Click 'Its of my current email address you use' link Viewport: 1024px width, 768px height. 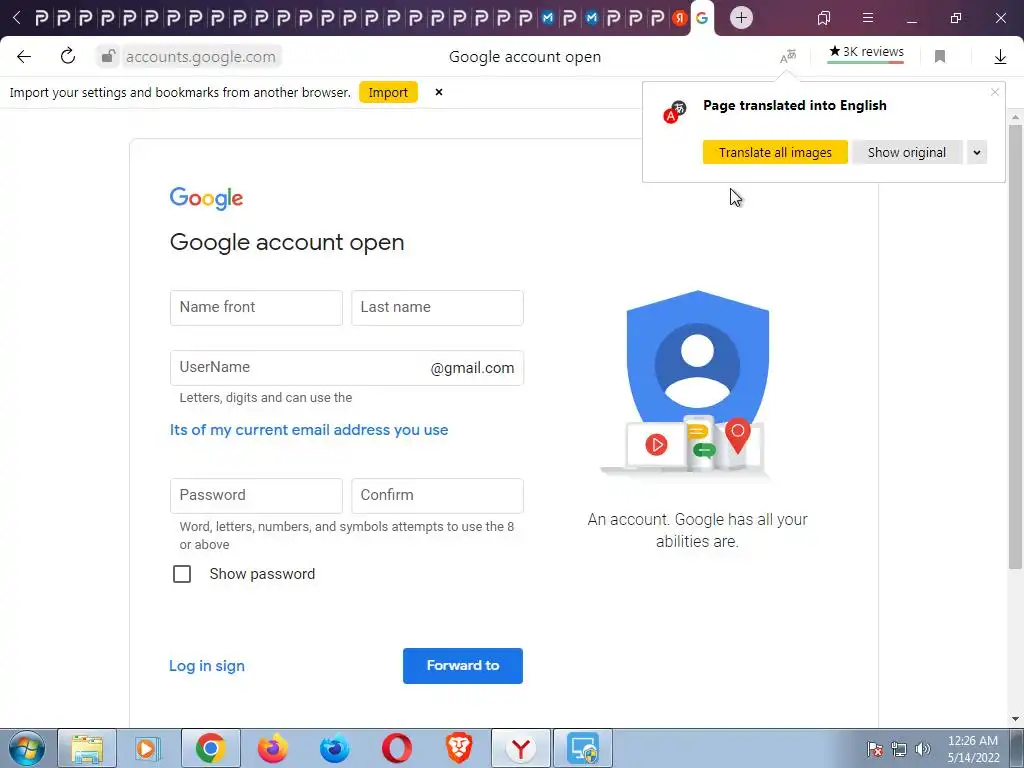tap(309, 430)
